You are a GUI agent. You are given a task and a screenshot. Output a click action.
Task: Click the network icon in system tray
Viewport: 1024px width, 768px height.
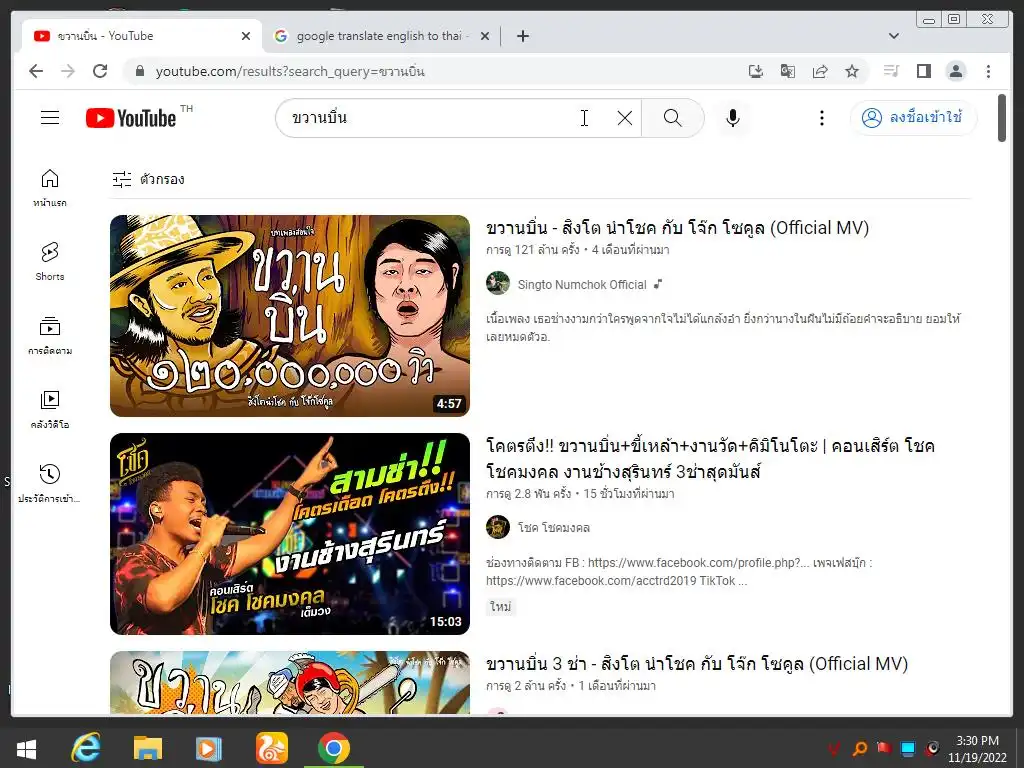pyautogui.click(x=908, y=748)
